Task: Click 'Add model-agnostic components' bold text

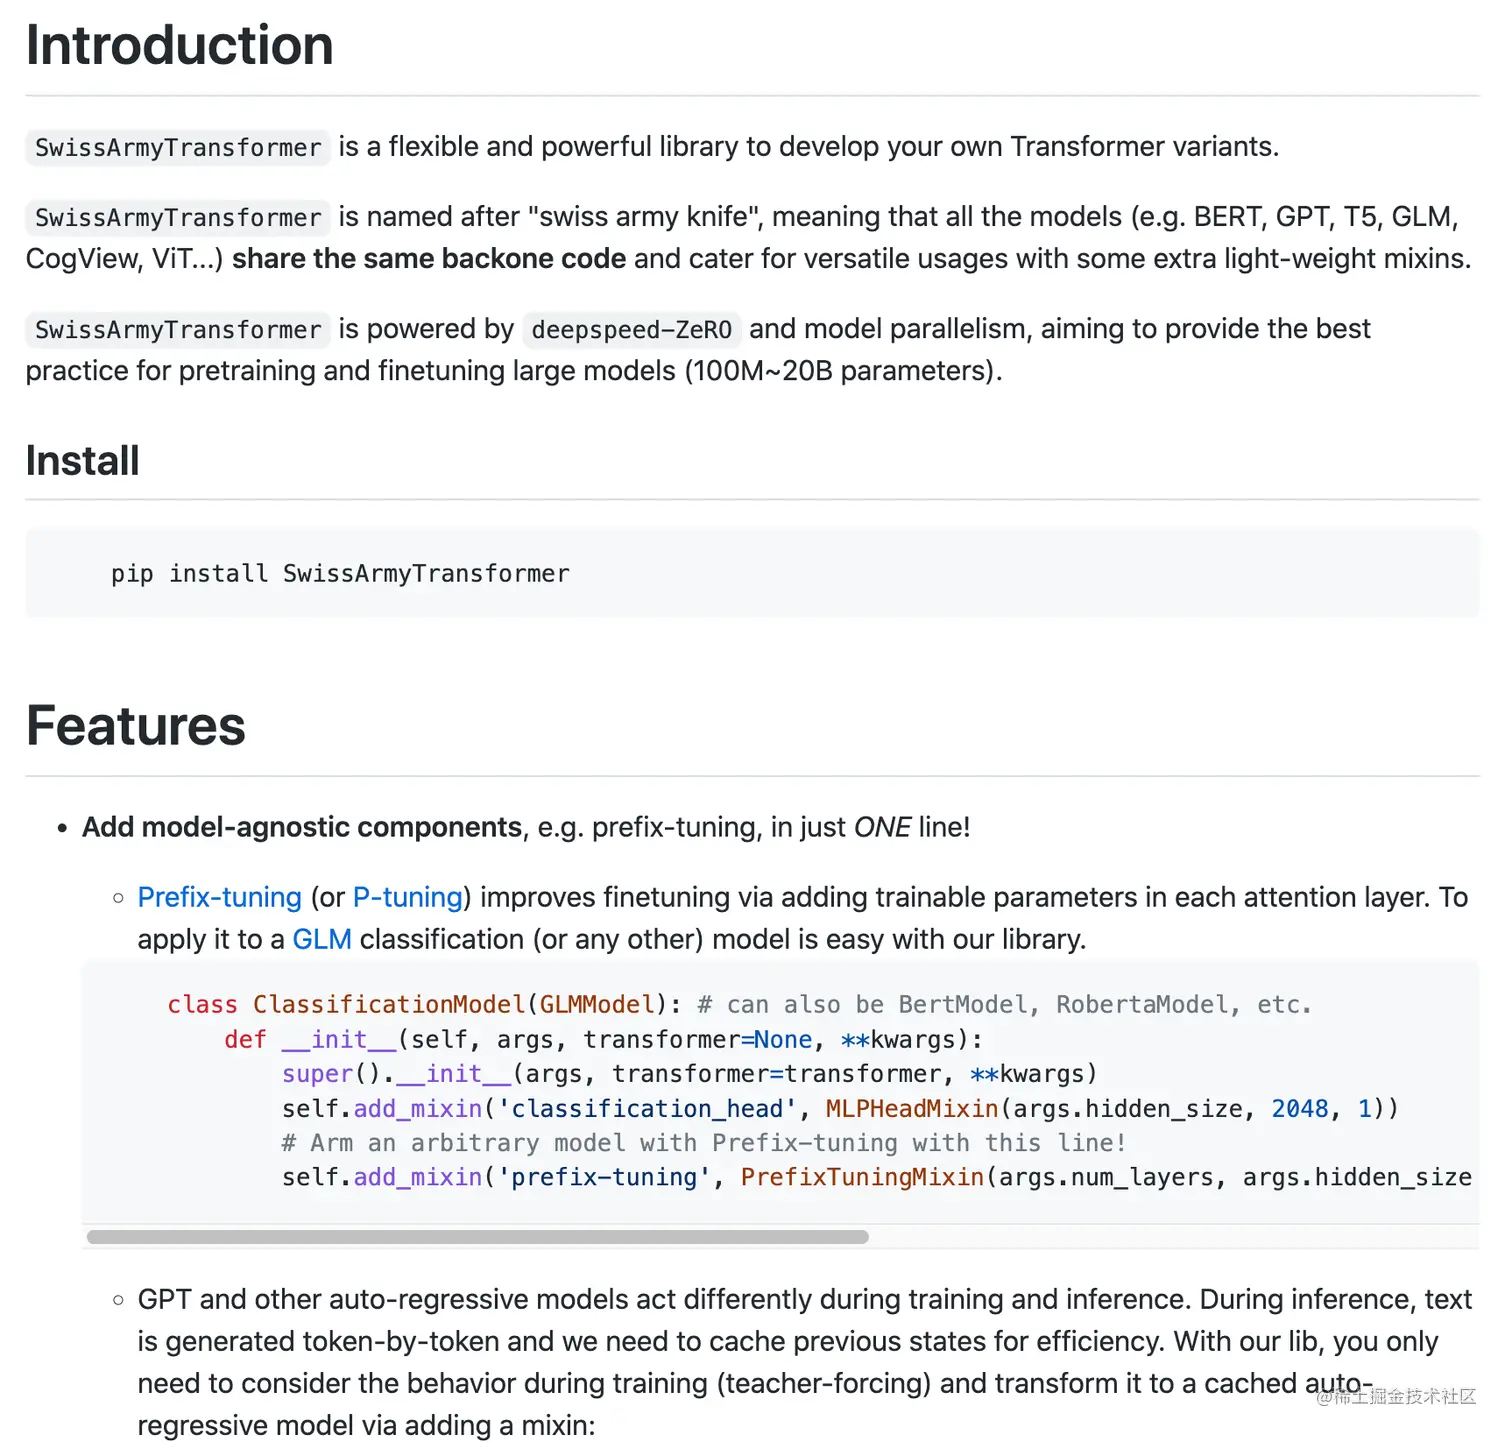Action: coord(302,827)
